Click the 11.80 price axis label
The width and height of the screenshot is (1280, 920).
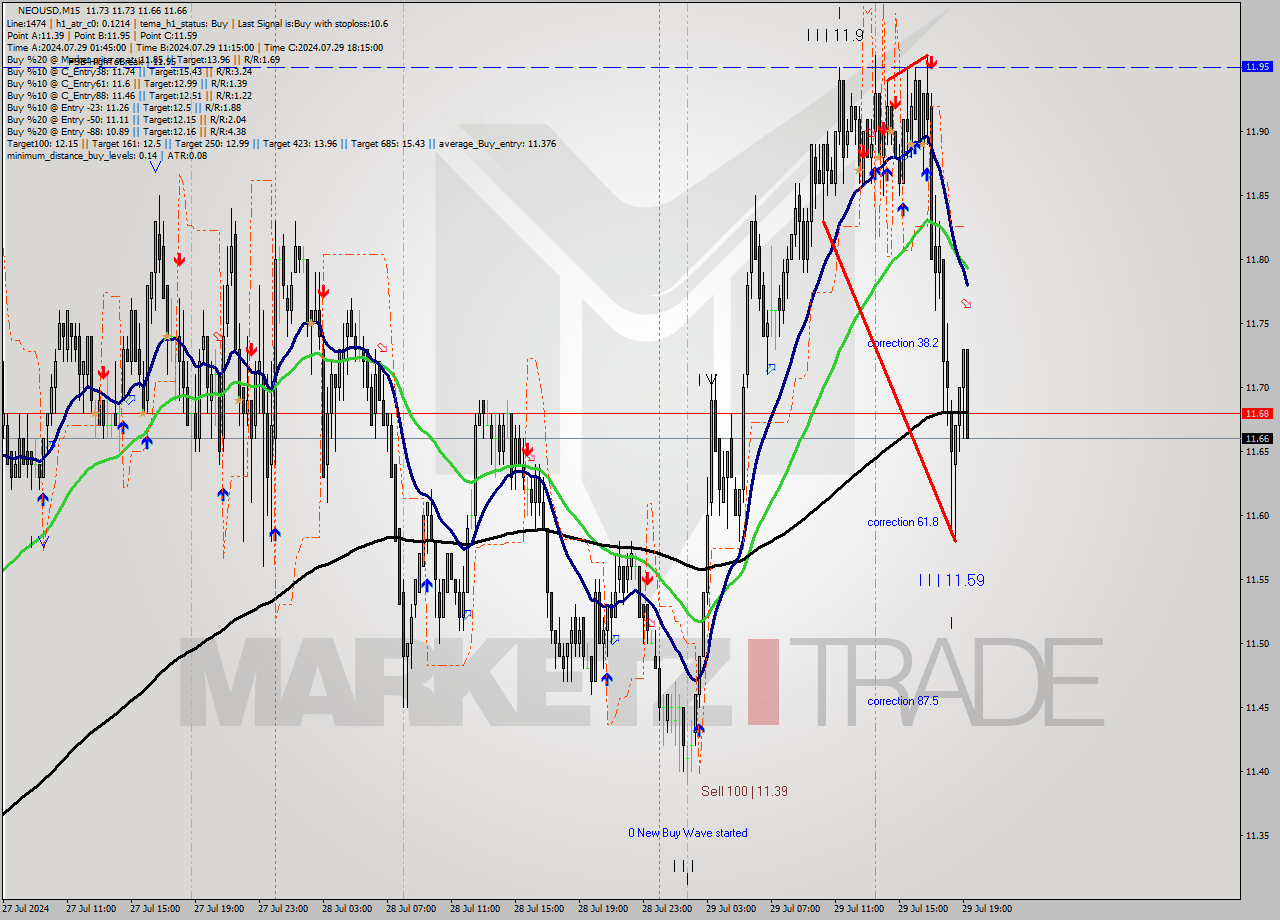point(1257,259)
